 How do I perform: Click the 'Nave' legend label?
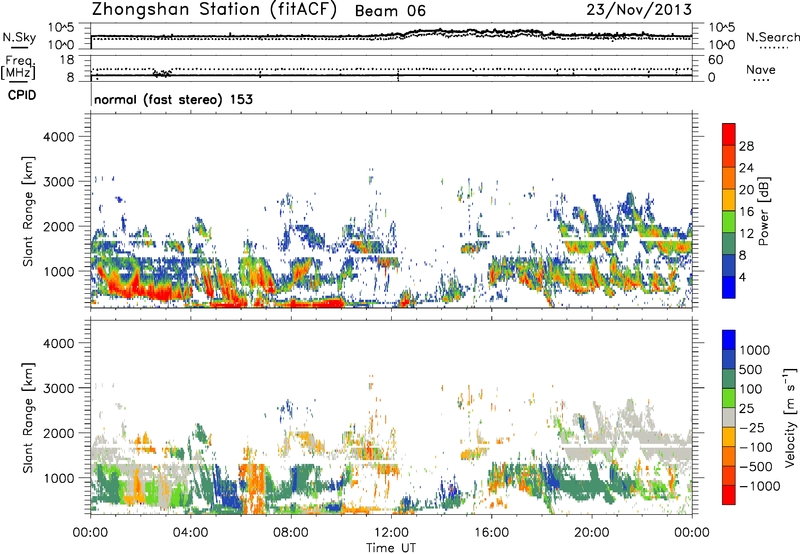pyautogui.click(x=761, y=69)
